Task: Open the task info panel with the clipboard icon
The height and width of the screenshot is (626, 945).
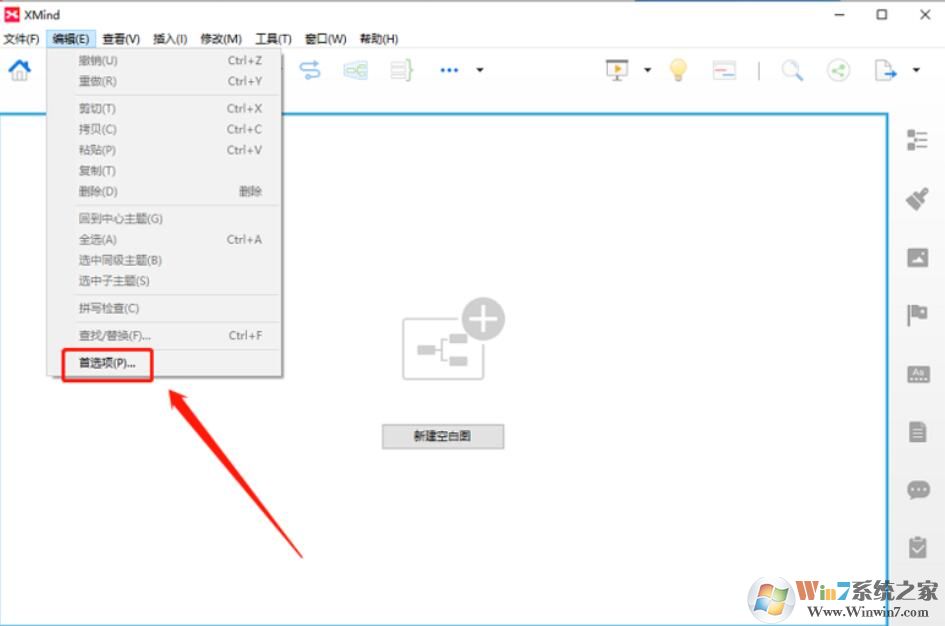Action: coord(918,547)
